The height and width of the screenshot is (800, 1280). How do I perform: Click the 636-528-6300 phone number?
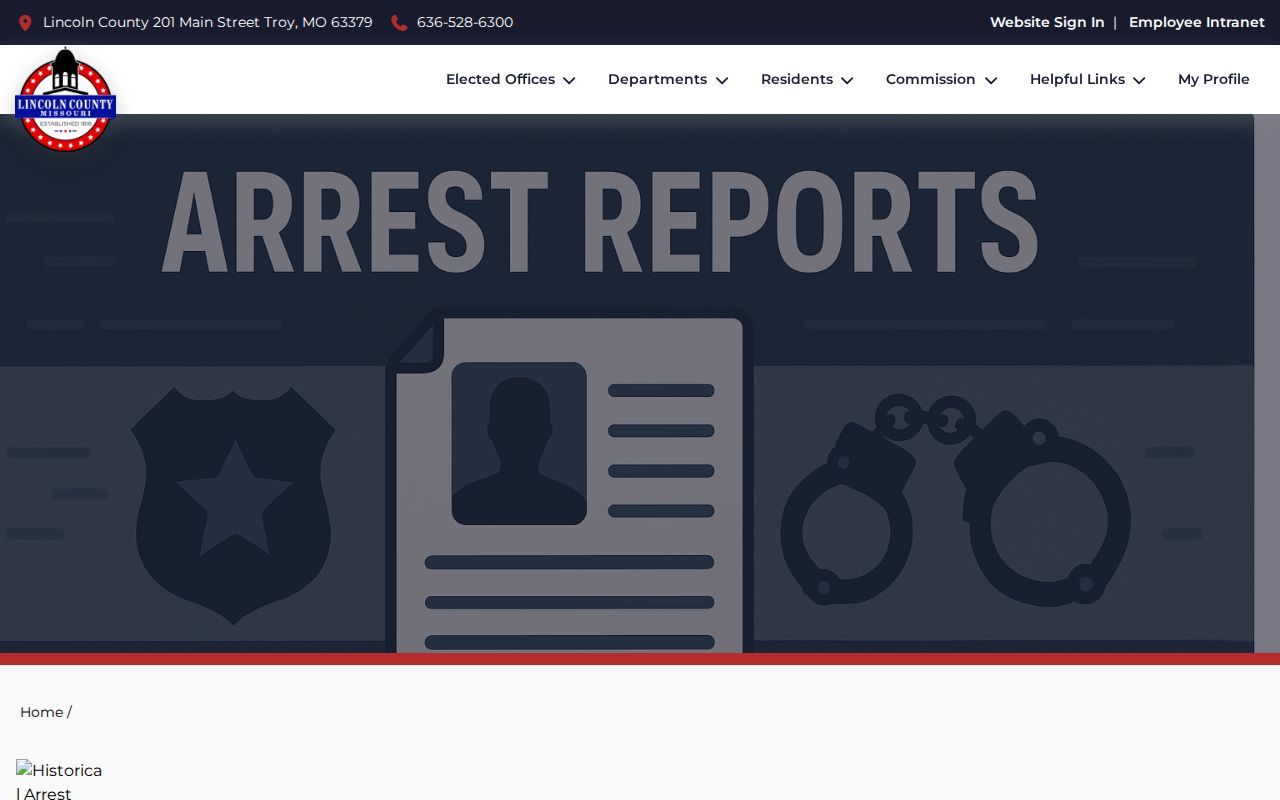click(465, 22)
